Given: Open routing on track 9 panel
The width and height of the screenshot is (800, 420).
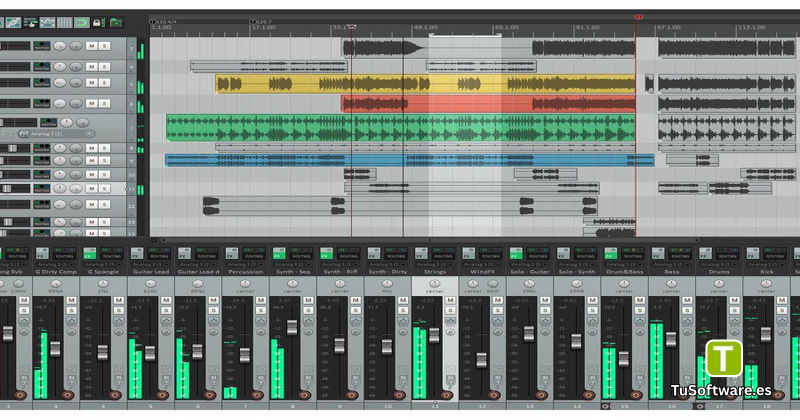Looking at the screenshot, I should (x=42, y=160).
